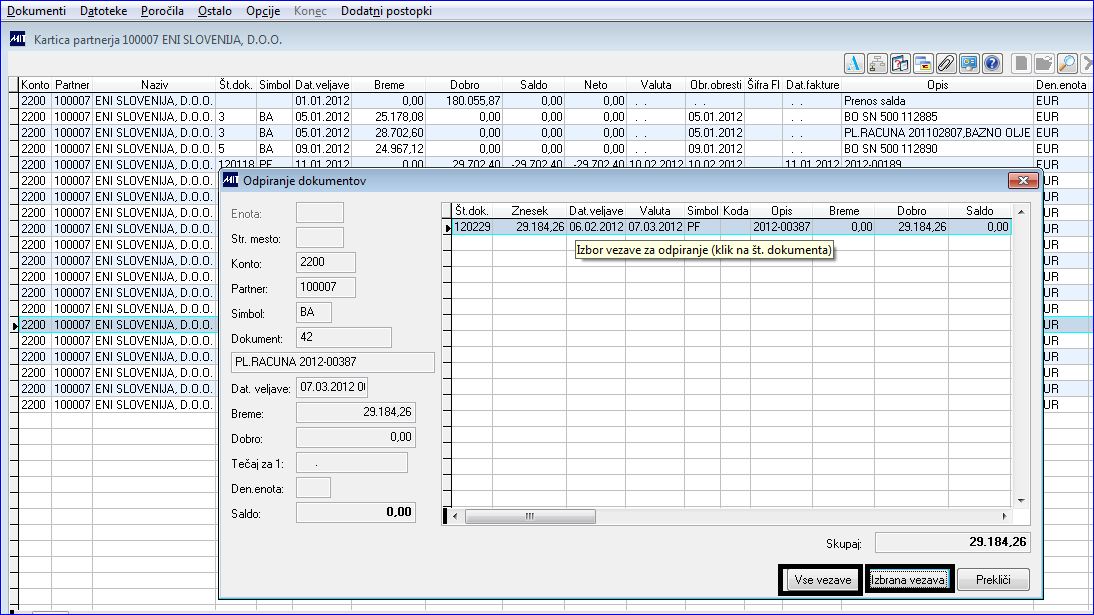
Task: Click the monitor contact card icon
Action: point(969,64)
